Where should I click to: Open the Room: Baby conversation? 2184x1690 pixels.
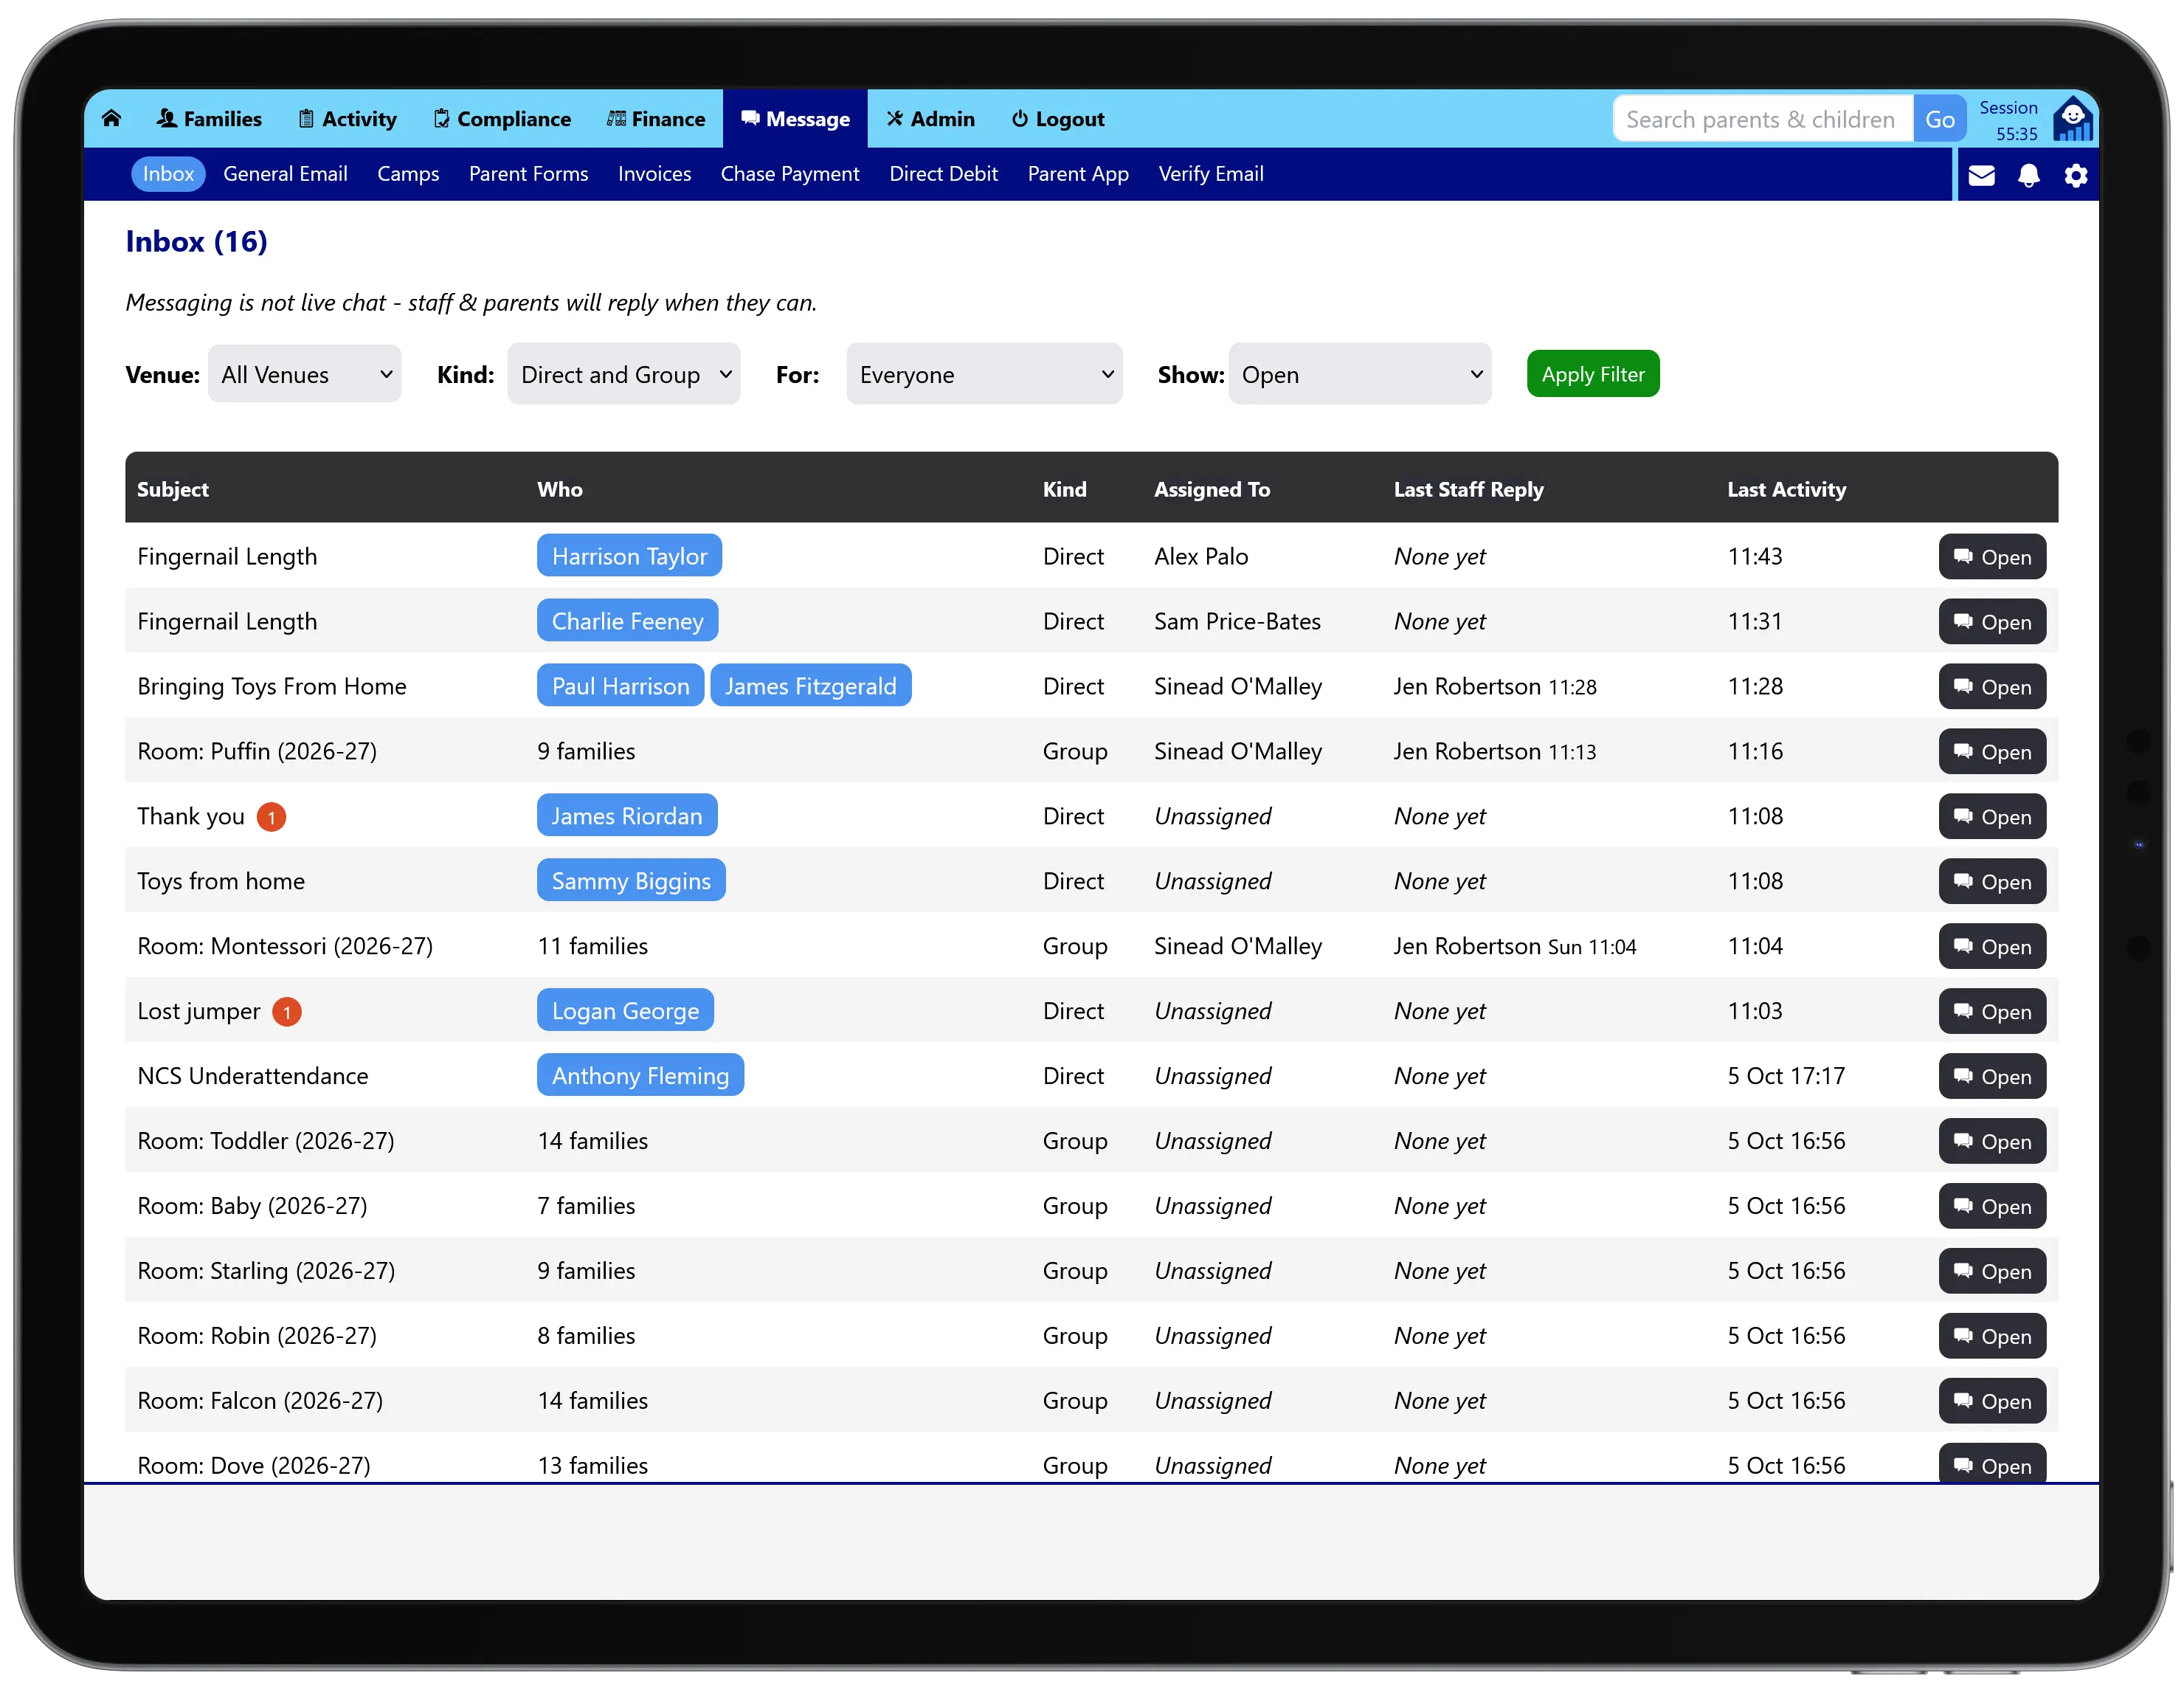coord(1992,1207)
